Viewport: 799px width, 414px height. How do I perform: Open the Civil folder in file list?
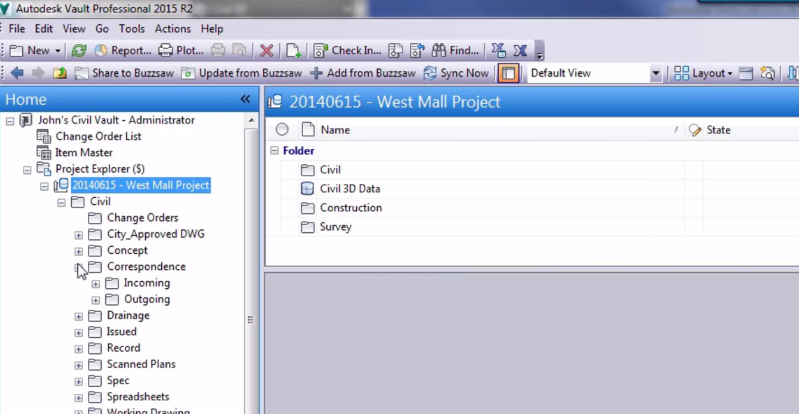pyautogui.click(x=330, y=170)
